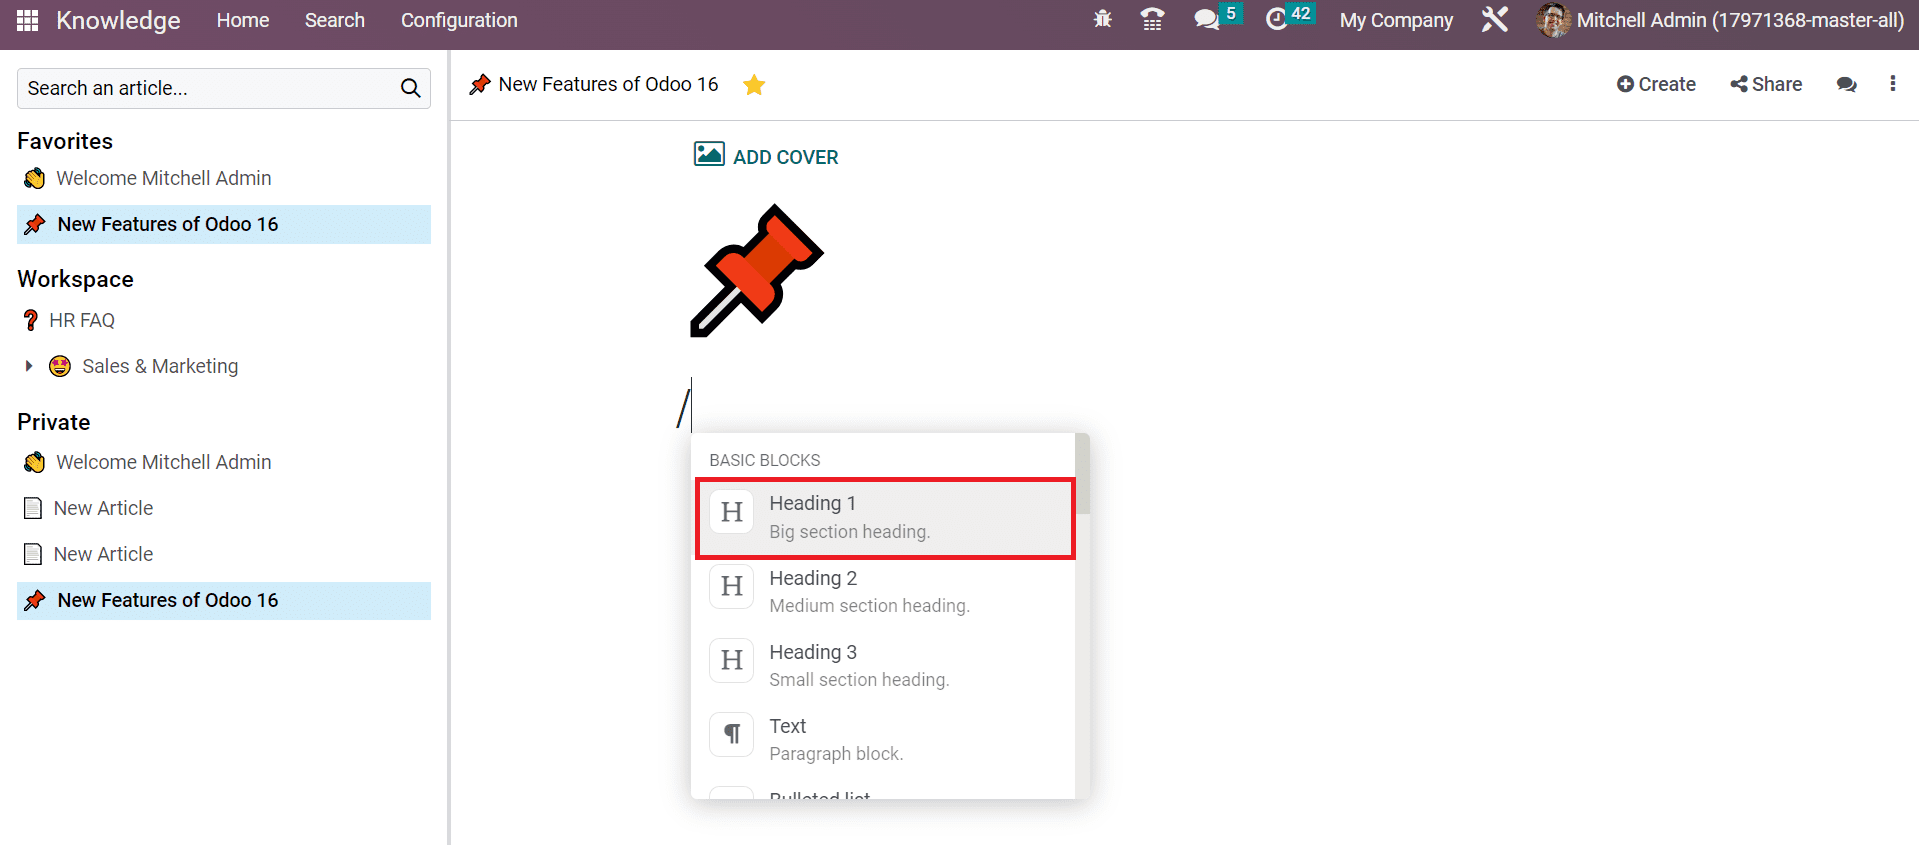Open the VoIP phone icon
This screenshot has height=845, width=1919.
[1152, 20]
